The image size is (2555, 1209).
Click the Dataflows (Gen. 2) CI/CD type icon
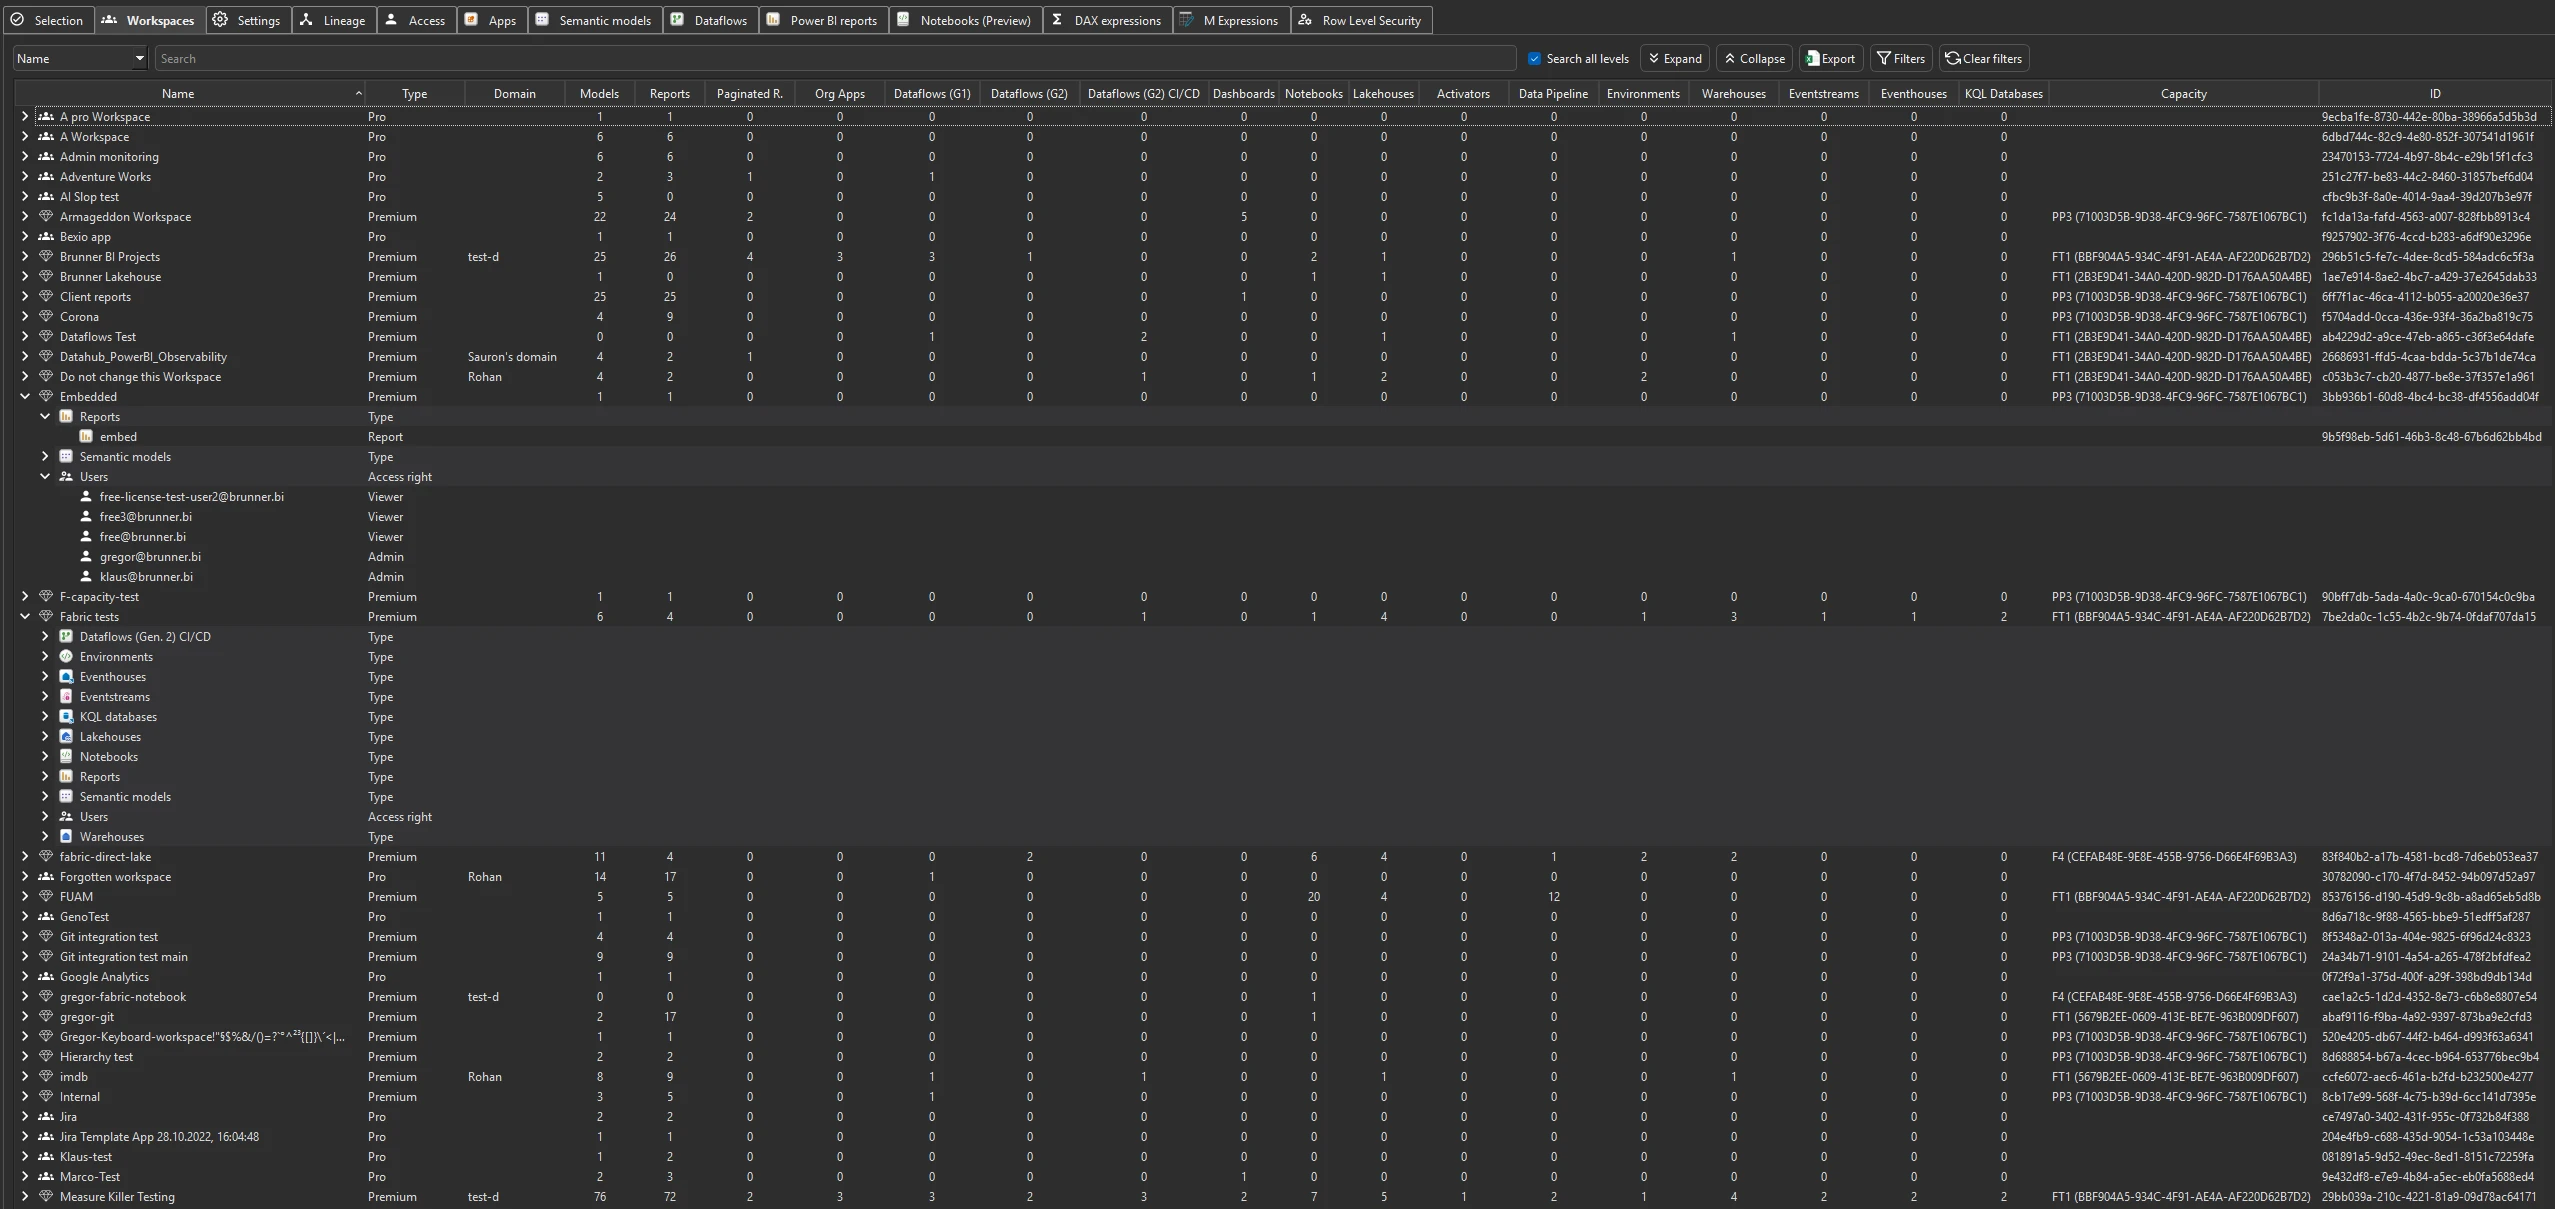point(66,636)
